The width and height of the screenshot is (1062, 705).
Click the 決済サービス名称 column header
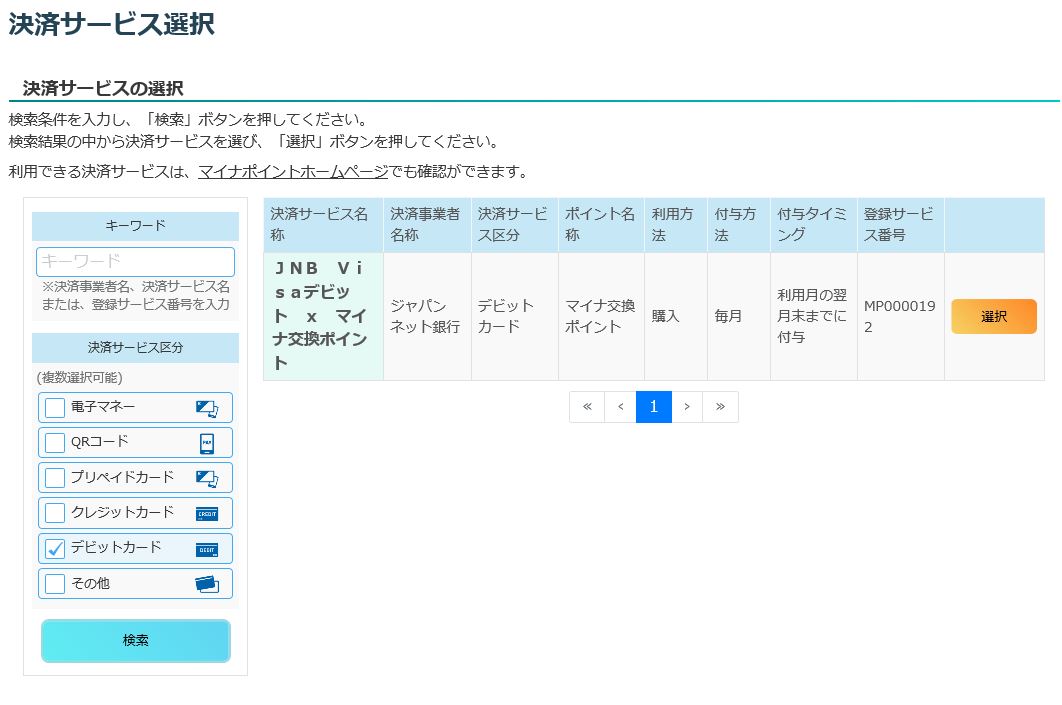[323, 225]
